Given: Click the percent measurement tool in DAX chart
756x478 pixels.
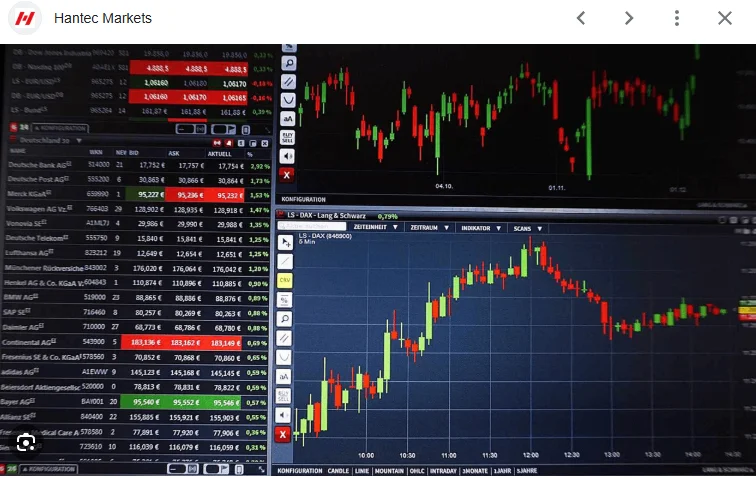Looking at the screenshot, I should 284,300.
